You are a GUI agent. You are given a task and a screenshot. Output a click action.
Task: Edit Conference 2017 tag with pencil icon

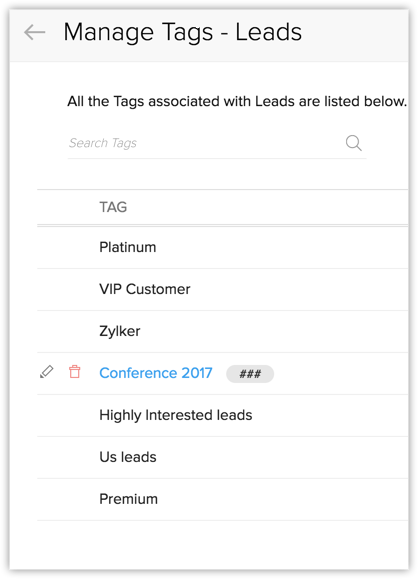(x=47, y=372)
